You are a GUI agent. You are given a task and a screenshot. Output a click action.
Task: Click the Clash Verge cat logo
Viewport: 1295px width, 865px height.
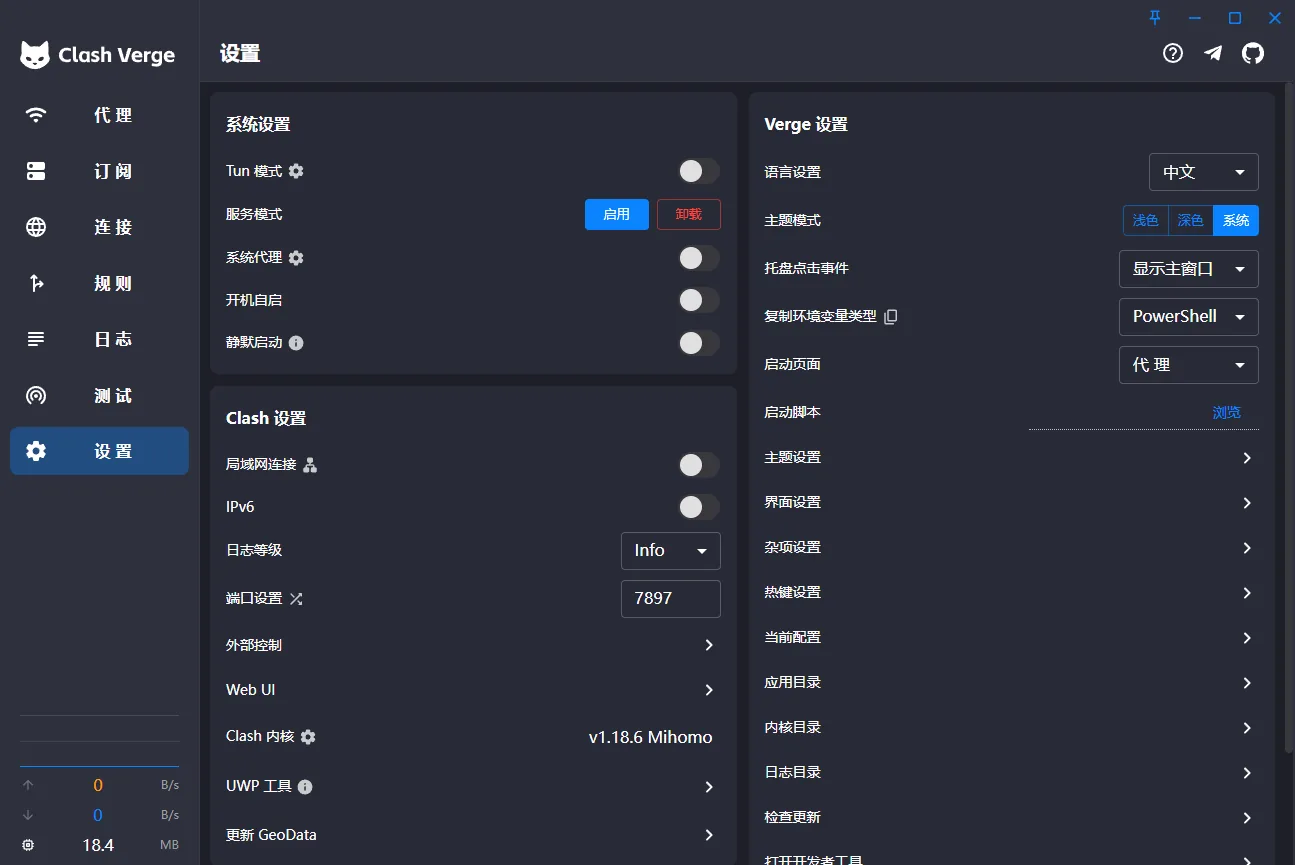tap(35, 55)
